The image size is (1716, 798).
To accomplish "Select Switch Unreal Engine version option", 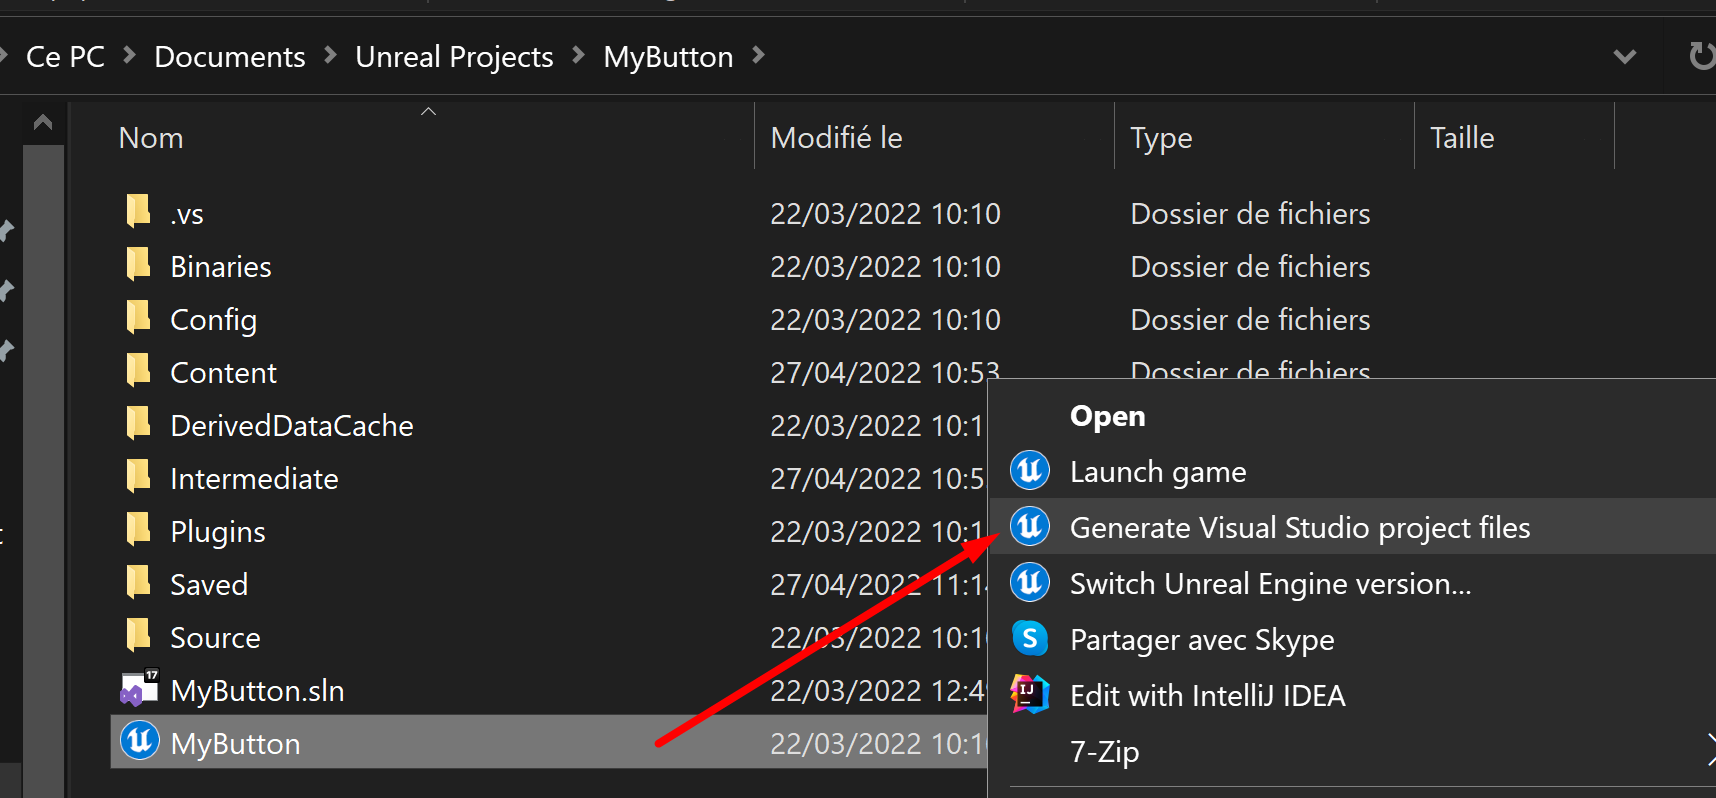I will tap(1270, 584).
